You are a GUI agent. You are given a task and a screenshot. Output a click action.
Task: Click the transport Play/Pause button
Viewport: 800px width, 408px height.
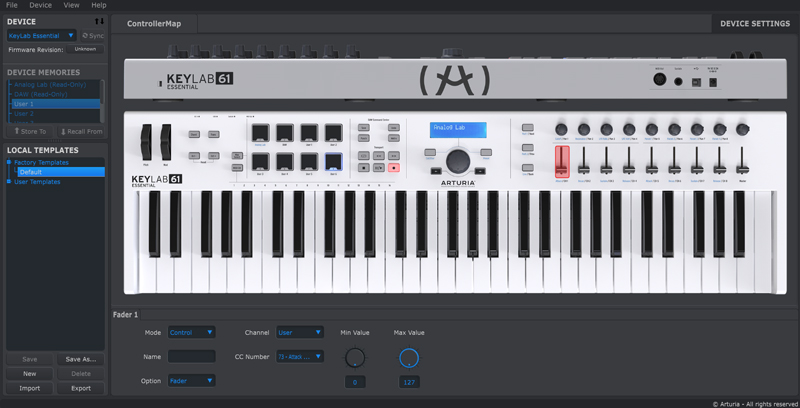pos(379,167)
